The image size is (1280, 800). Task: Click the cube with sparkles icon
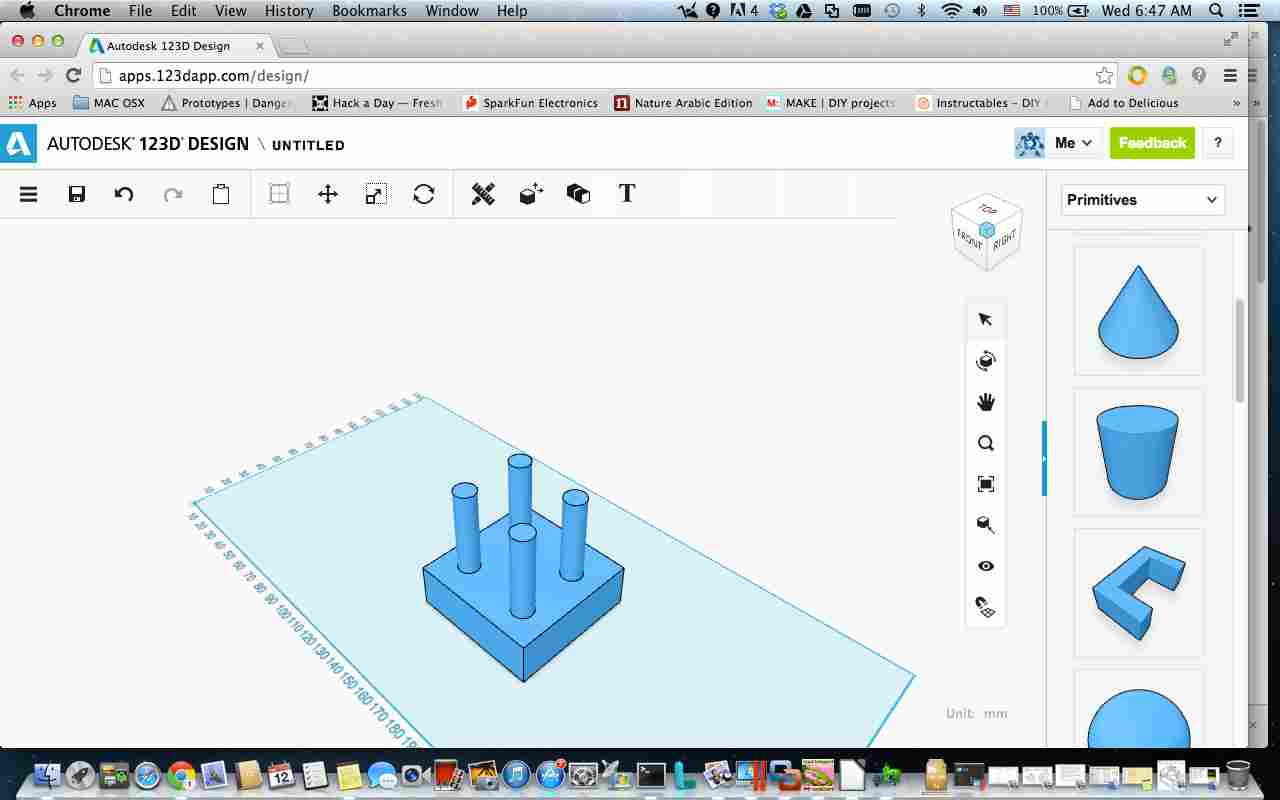[x=531, y=194]
